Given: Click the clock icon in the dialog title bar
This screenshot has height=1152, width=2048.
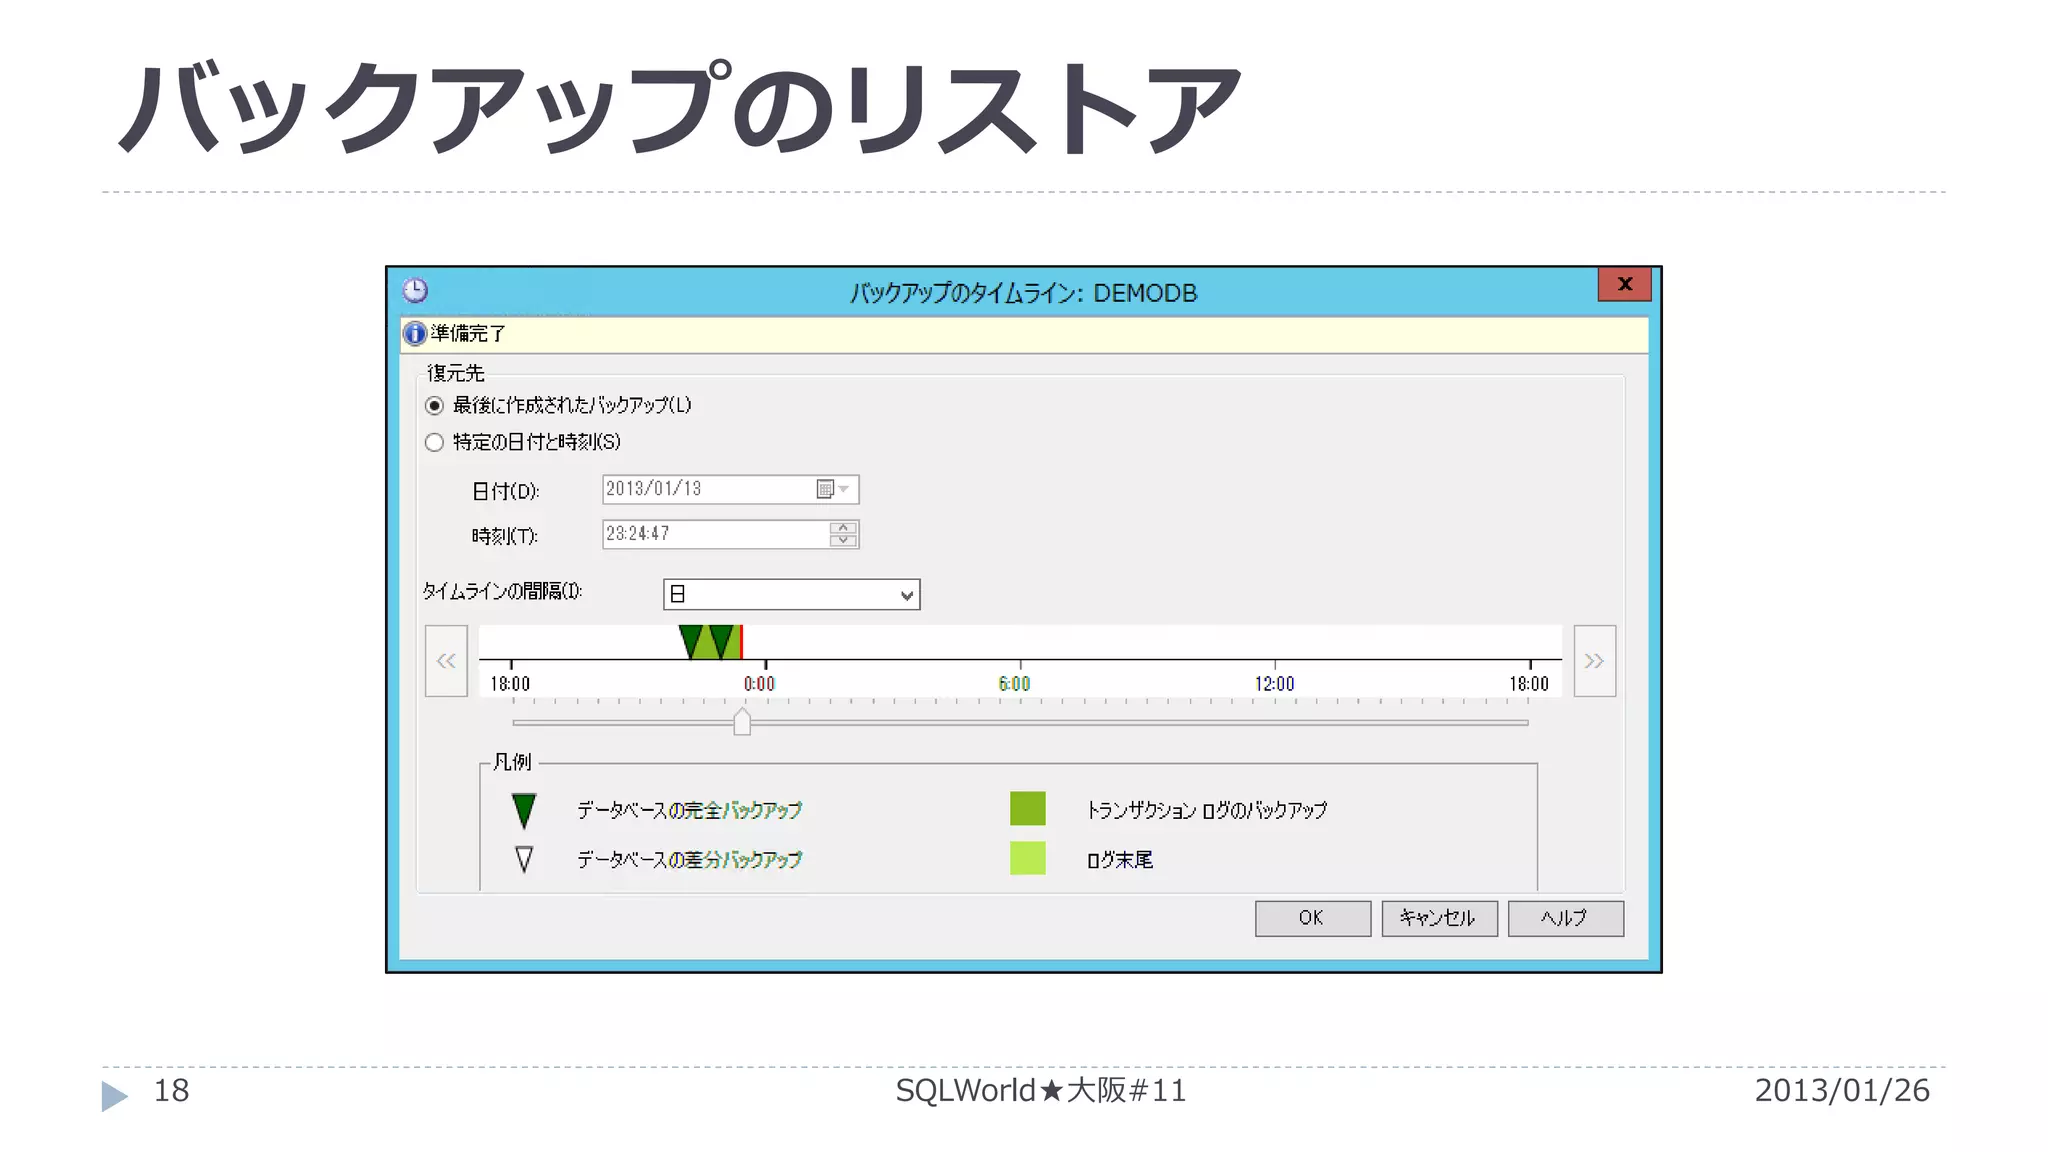Looking at the screenshot, I should coord(415,291).
